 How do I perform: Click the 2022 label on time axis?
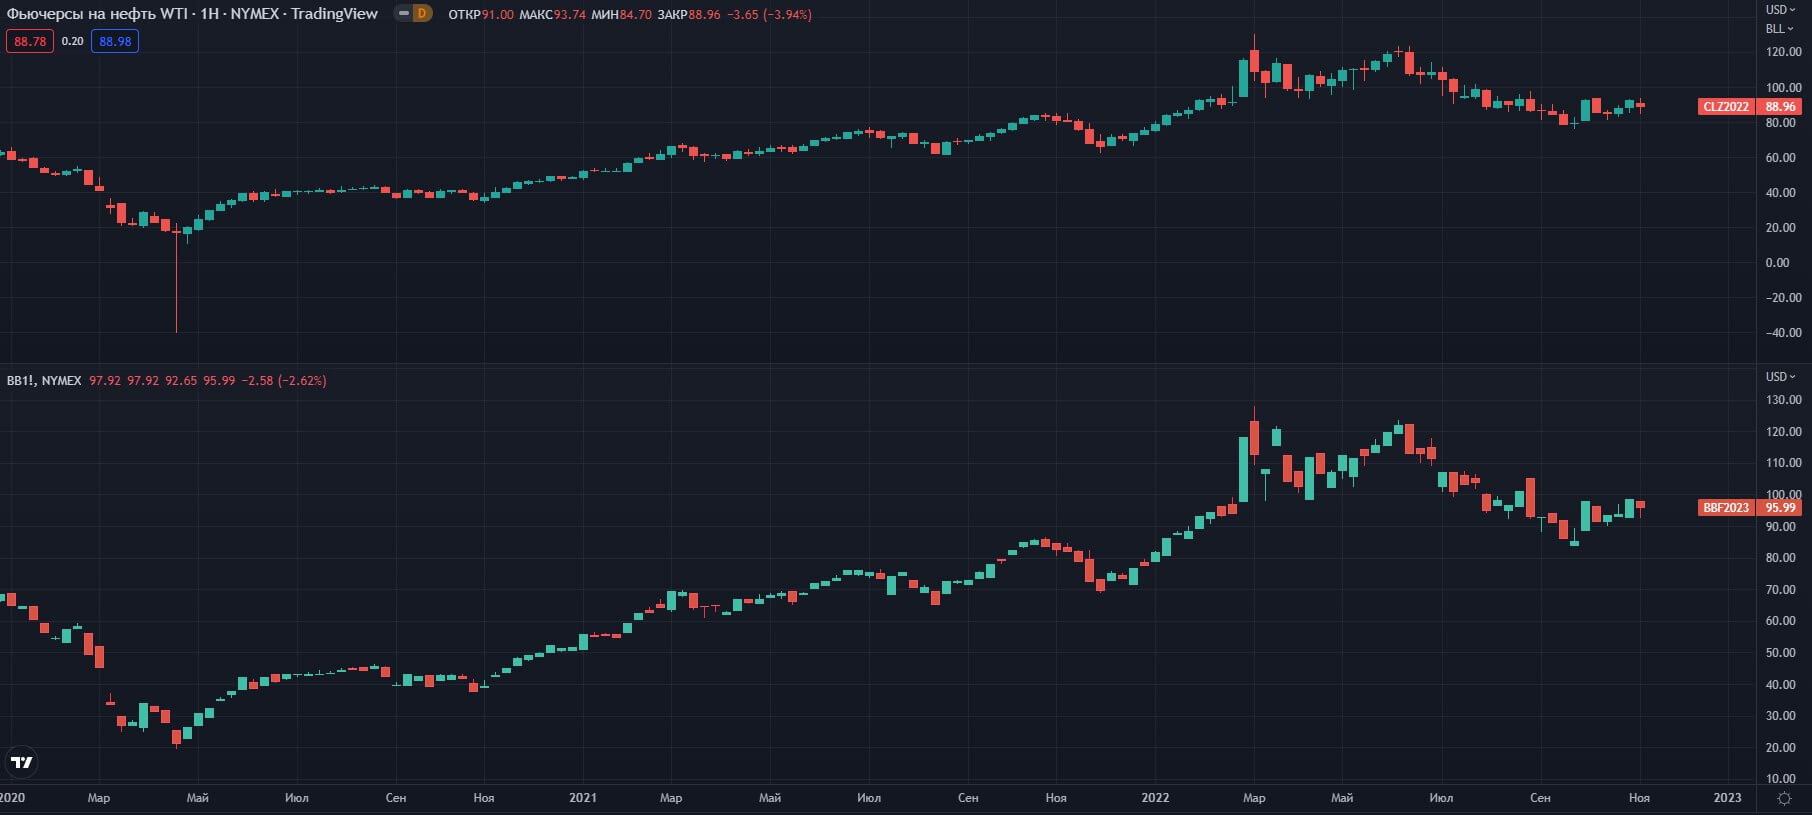1155,798
